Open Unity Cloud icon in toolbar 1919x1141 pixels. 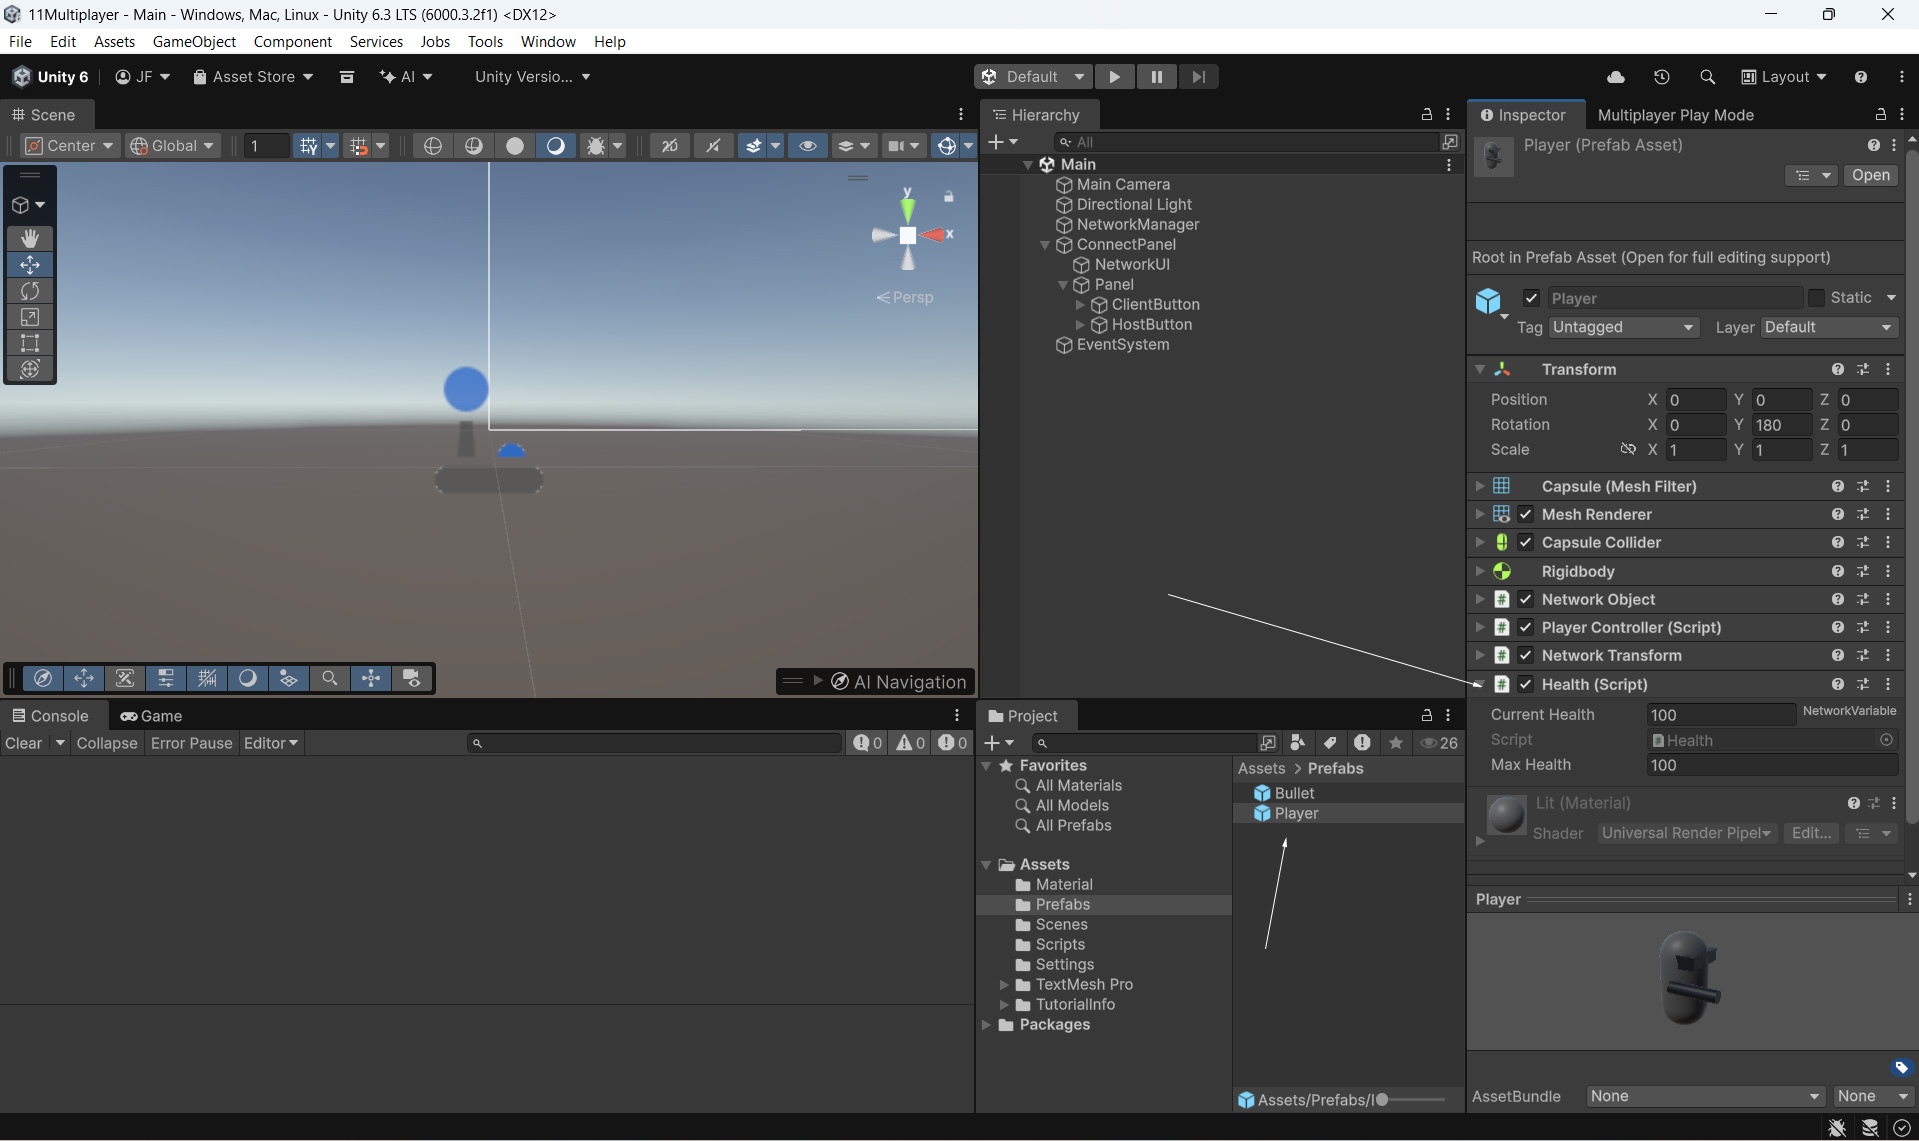[1615, 77]
